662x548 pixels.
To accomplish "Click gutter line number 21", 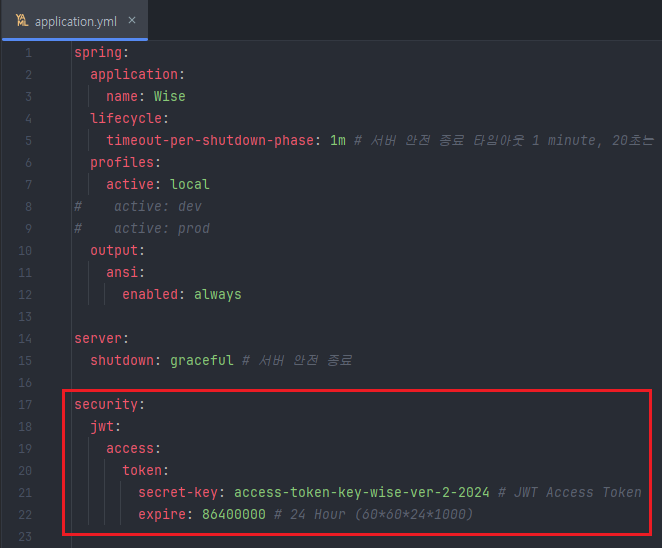I will click(x=25, y=492).
